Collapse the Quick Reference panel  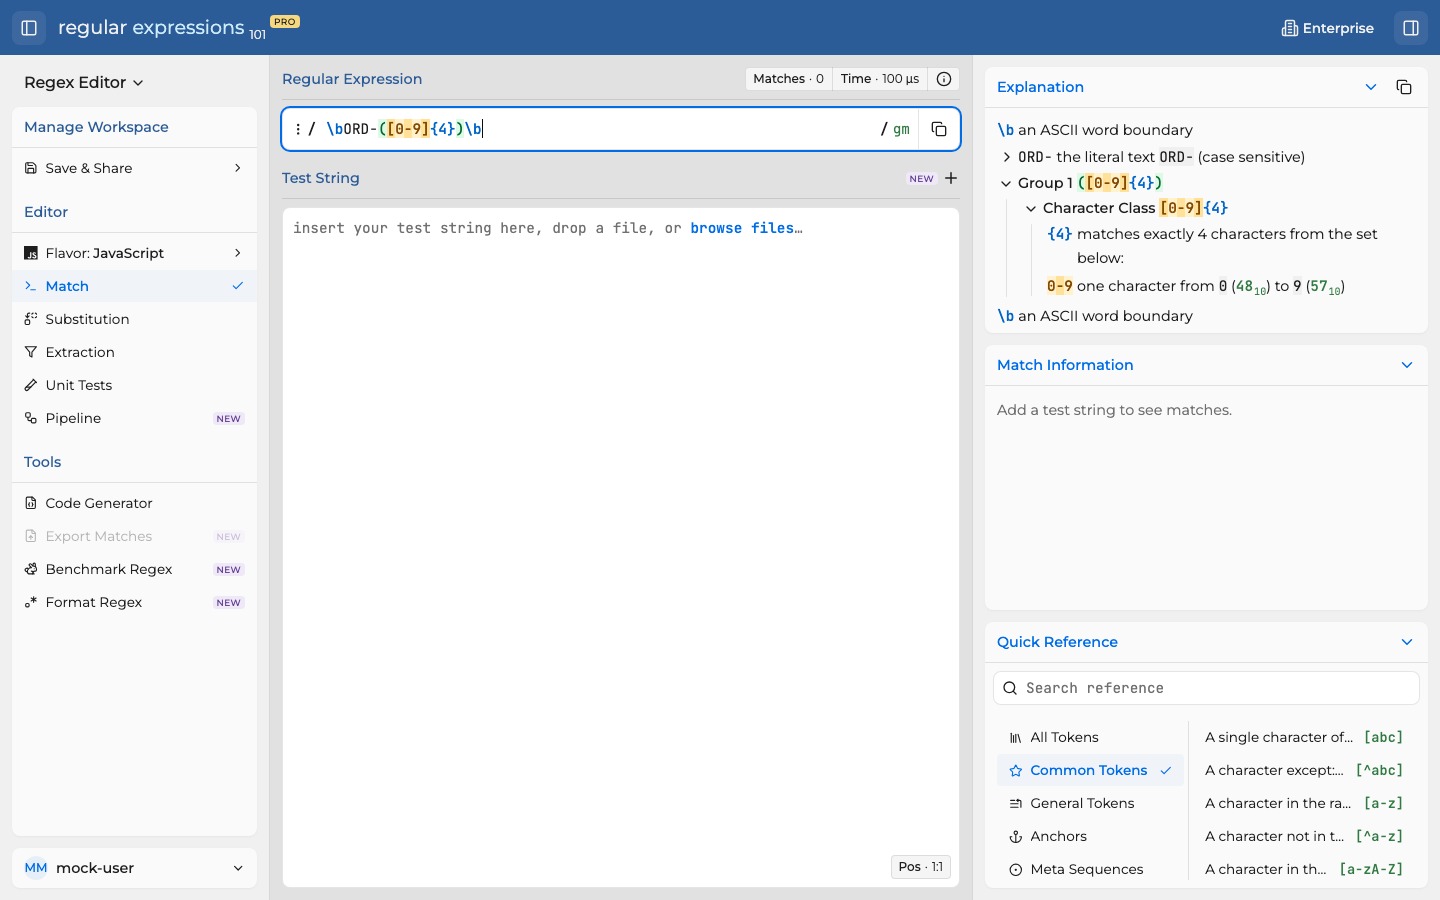1408,642
